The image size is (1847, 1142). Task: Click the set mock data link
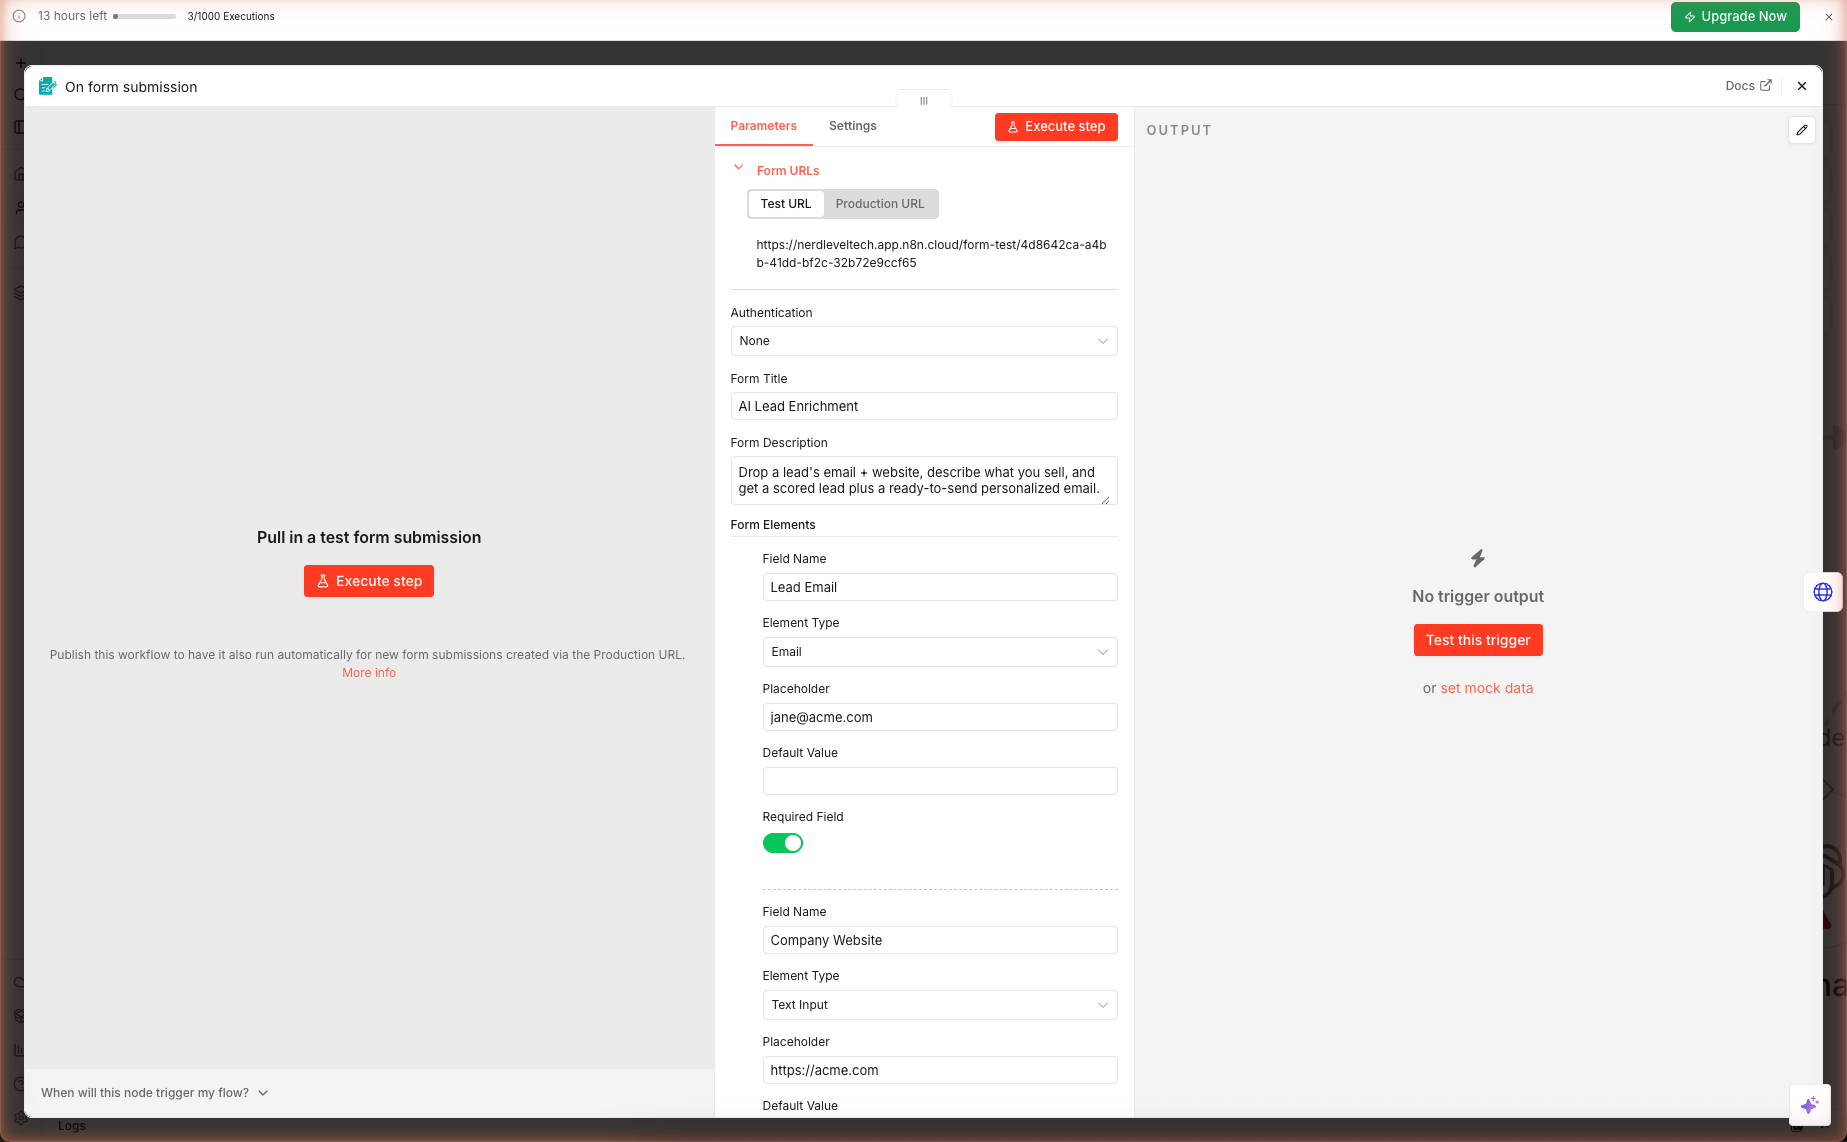[x=1486, y=688]
